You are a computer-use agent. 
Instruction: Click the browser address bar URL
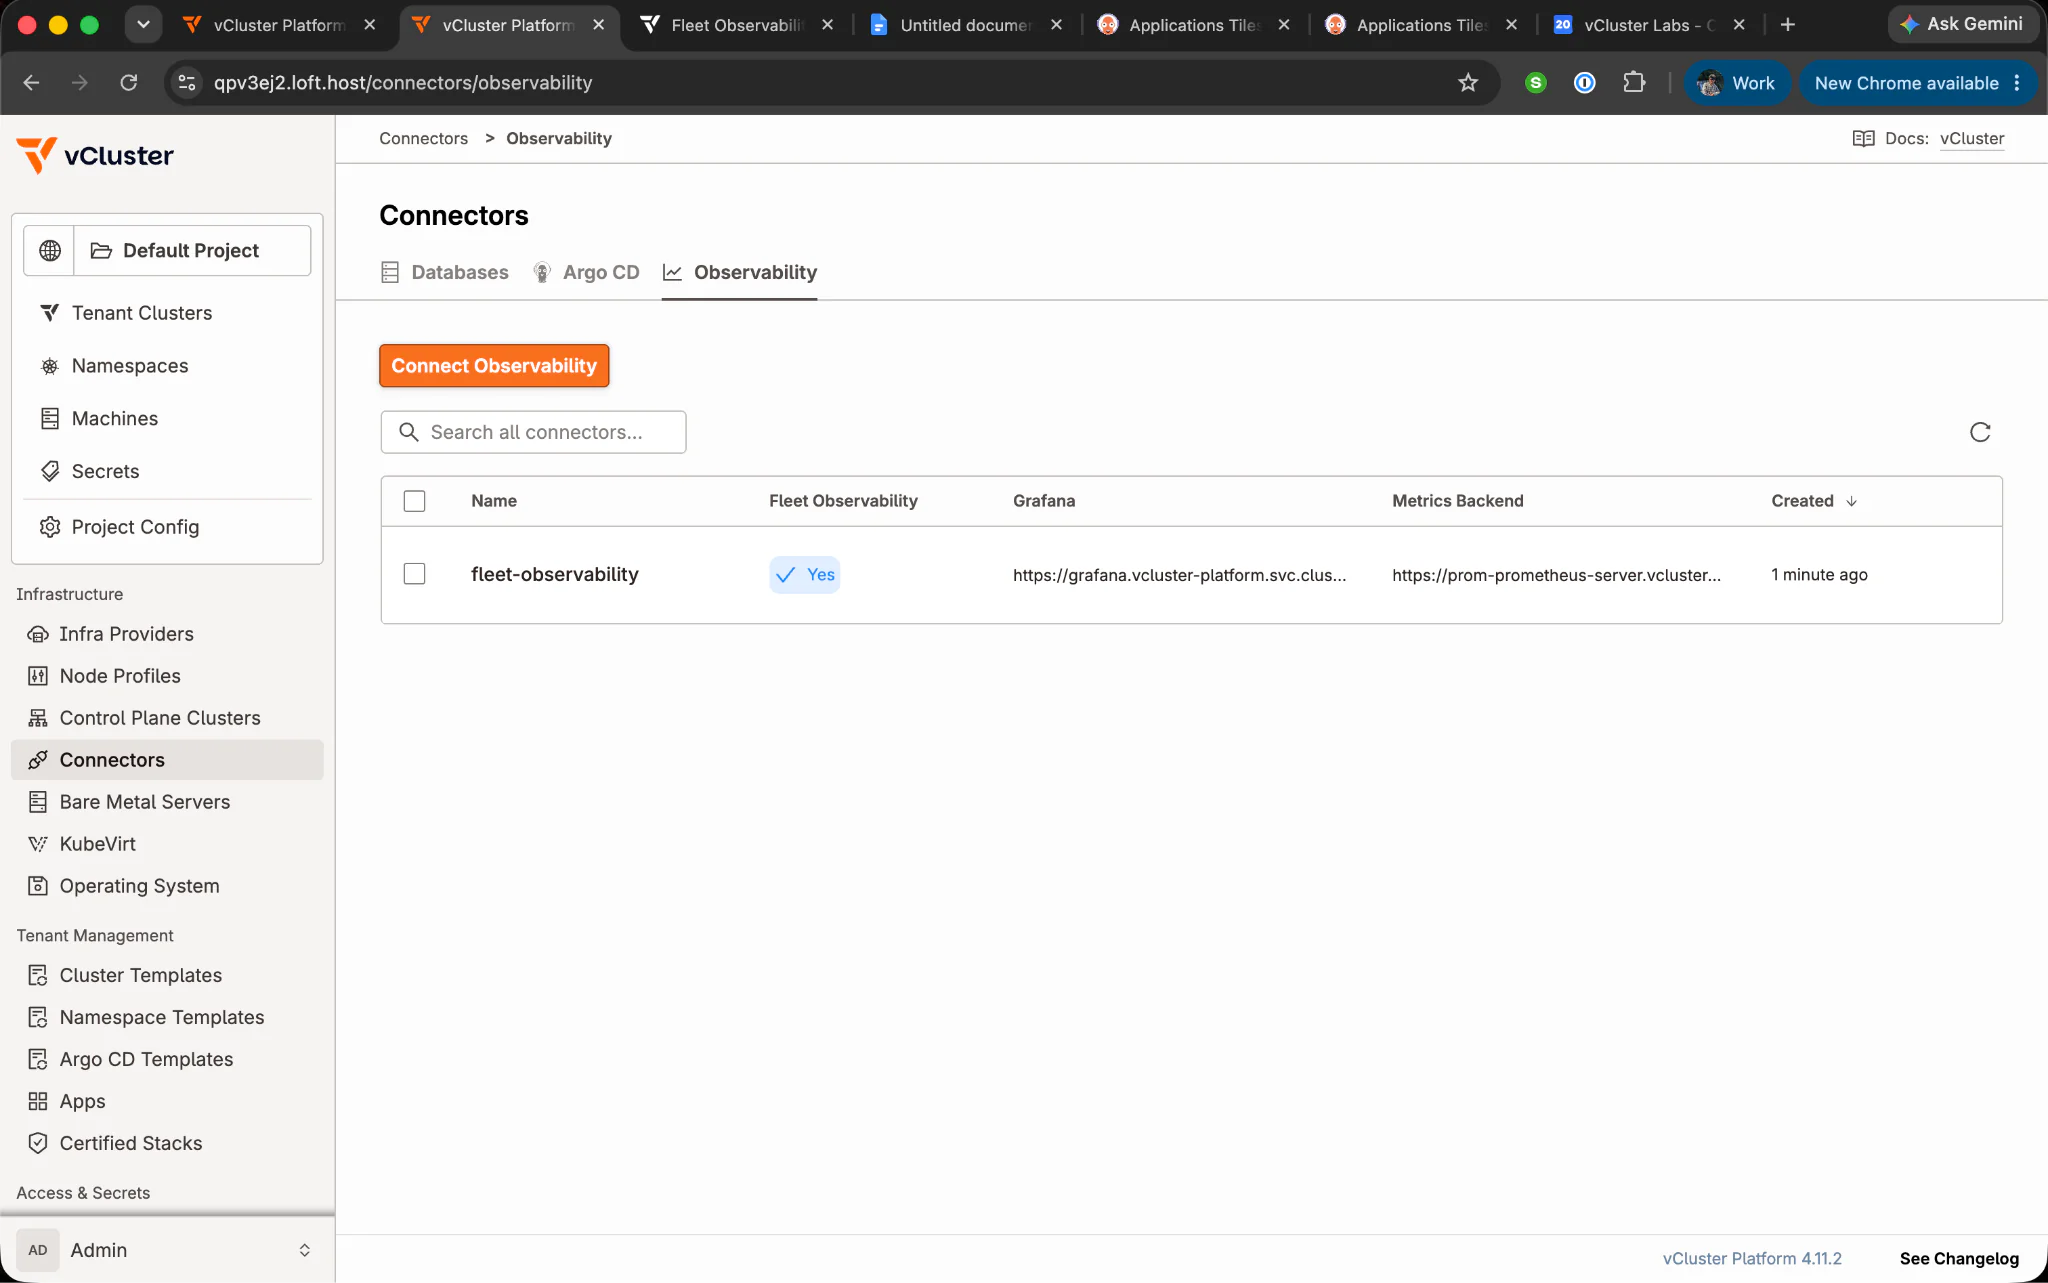pyautogui.click(x=403, y=83)
